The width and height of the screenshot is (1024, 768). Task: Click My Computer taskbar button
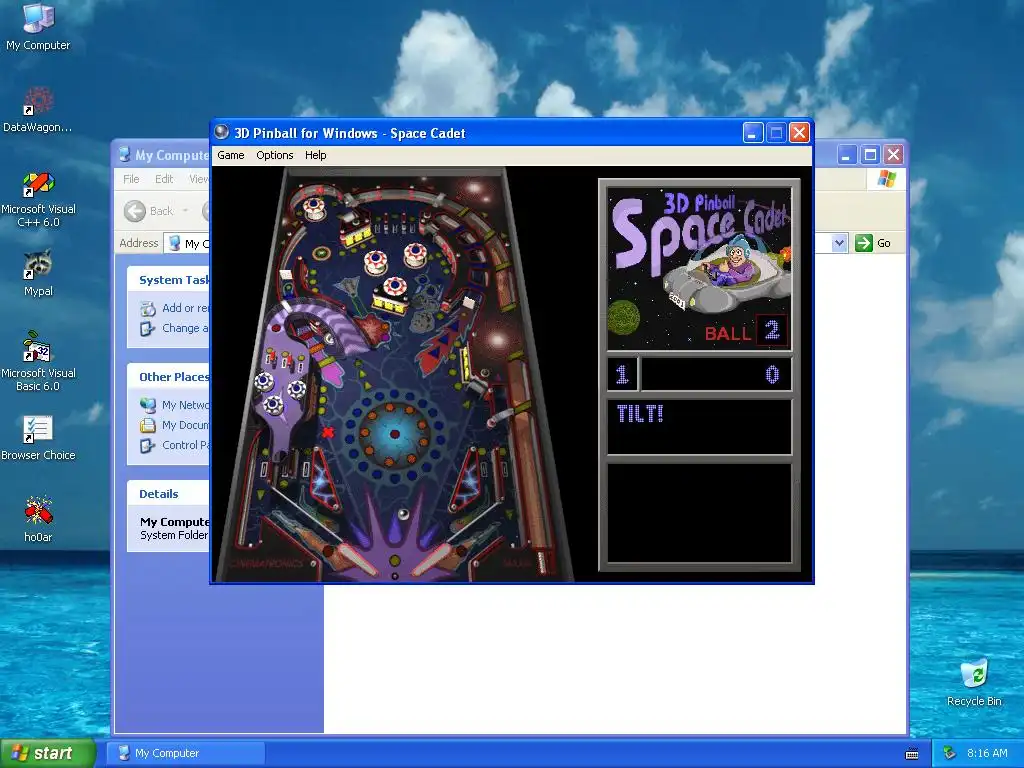(x=185, y=753)
